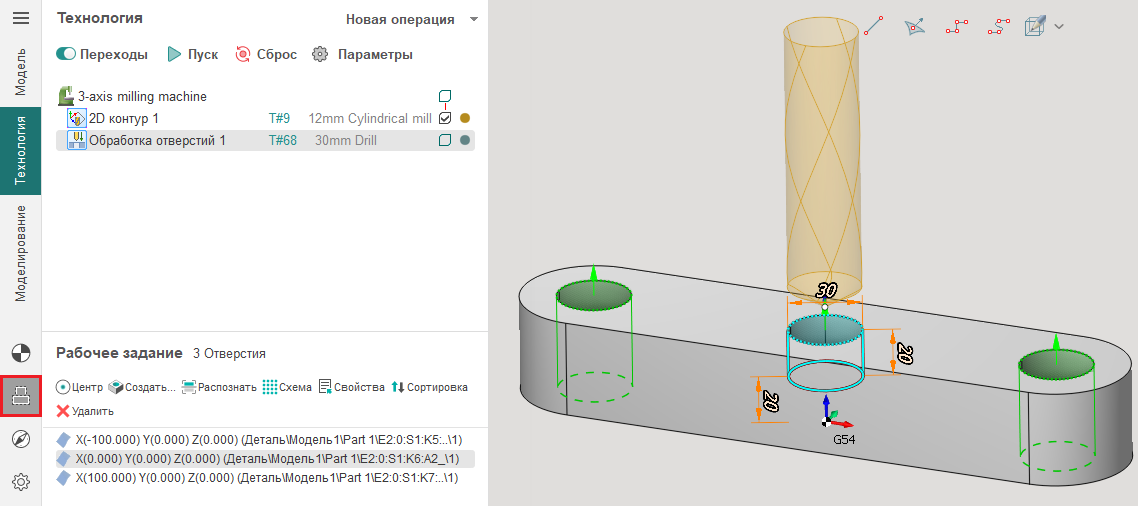1138x506 pixels.
Task: Click the settings gear in left sidebar
Action: tap(20, 482)
